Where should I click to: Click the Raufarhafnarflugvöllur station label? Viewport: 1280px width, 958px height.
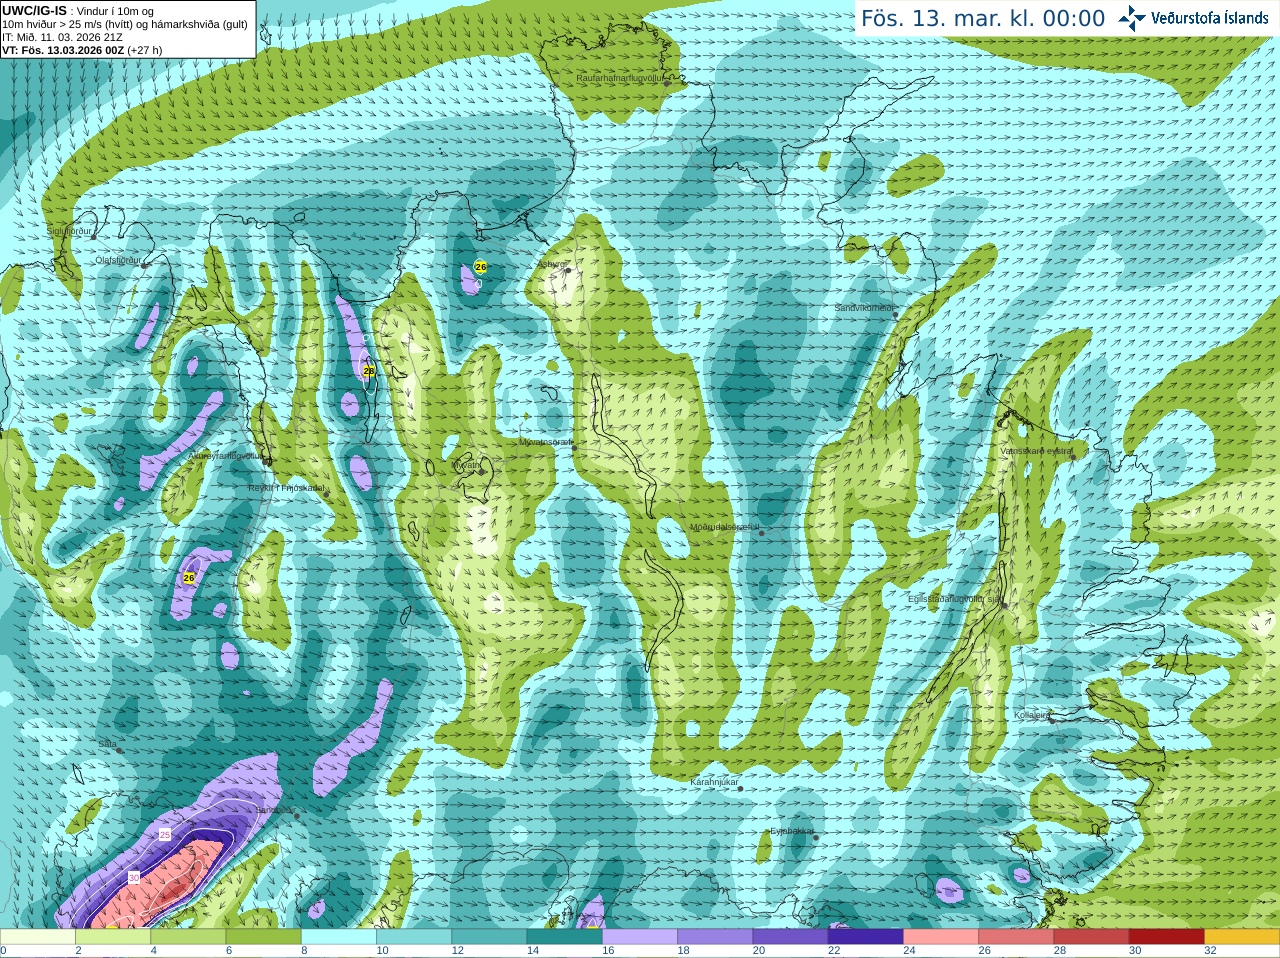620,78
